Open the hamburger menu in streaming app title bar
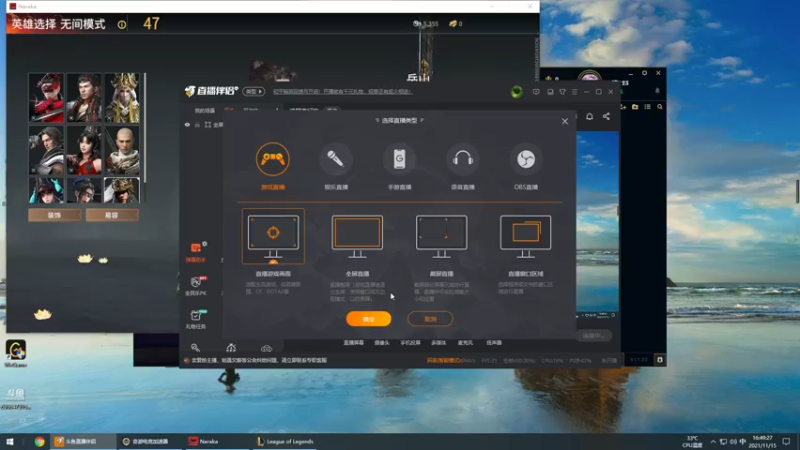Screen dimensions: 800x450 pos(574,92)
